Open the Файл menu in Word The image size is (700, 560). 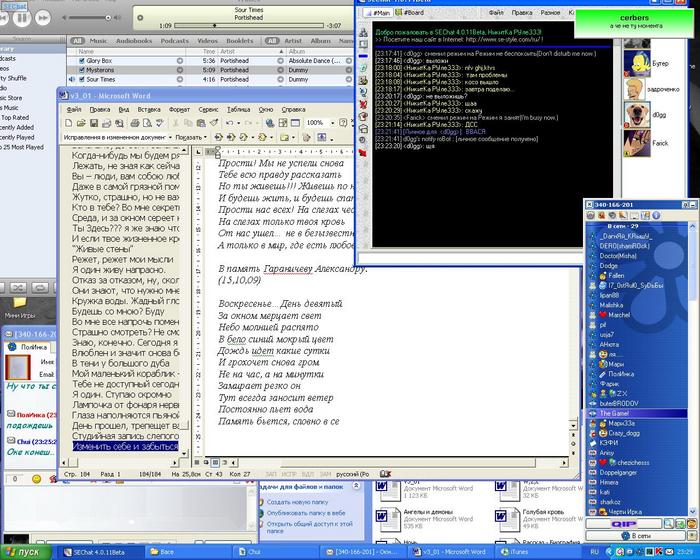[x=74, y=109]
